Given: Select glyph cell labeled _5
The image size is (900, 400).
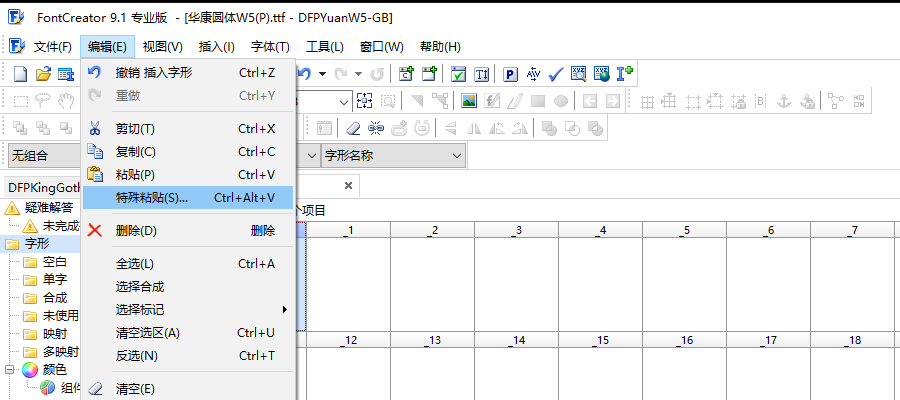Looking at the screenshot, I should click(x=685, y=277).
